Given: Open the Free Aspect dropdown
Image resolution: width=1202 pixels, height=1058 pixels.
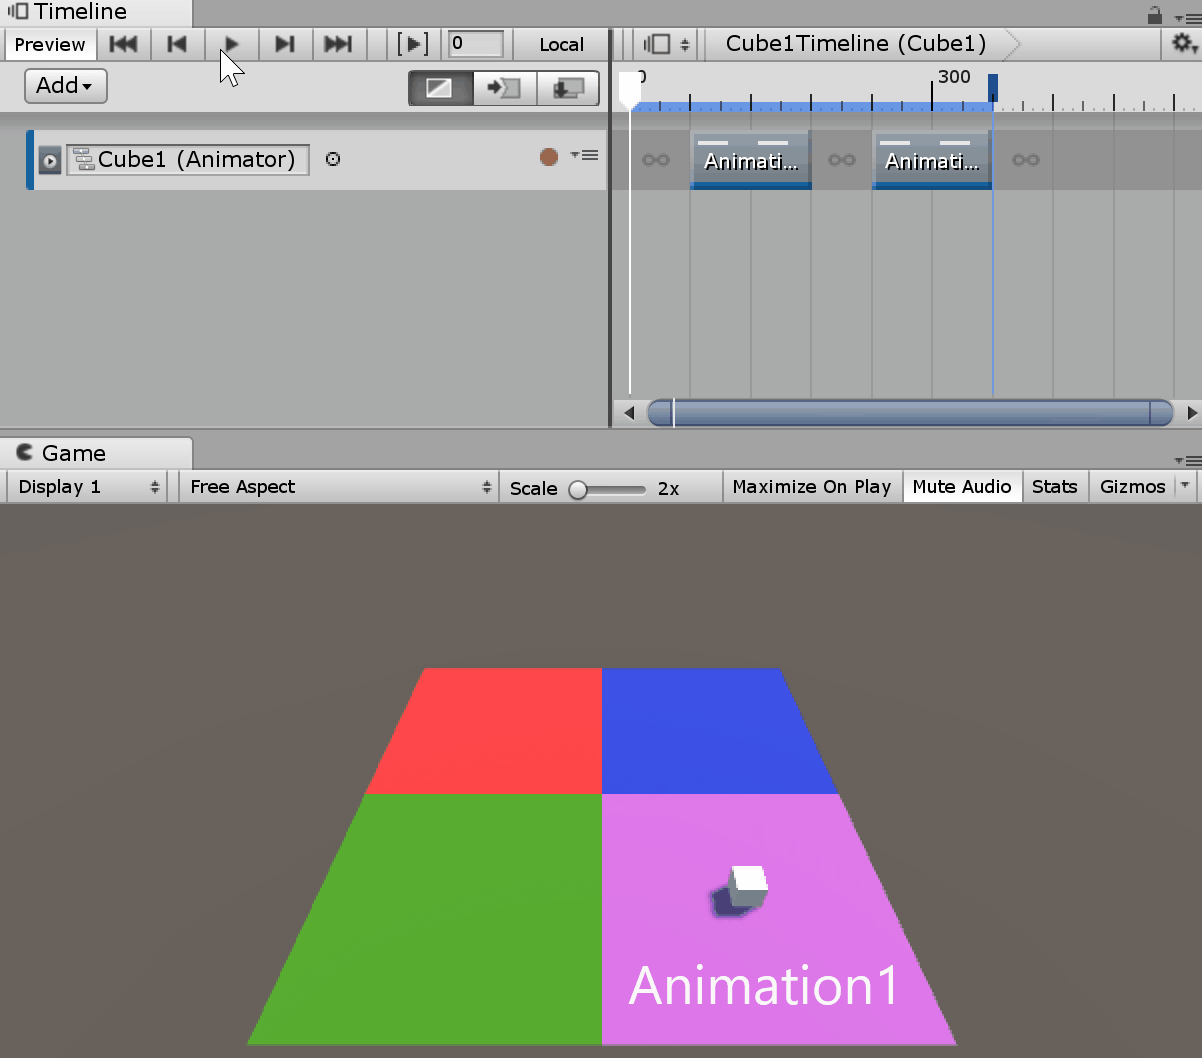Looking at the screenshot, I should pos(335,486).
